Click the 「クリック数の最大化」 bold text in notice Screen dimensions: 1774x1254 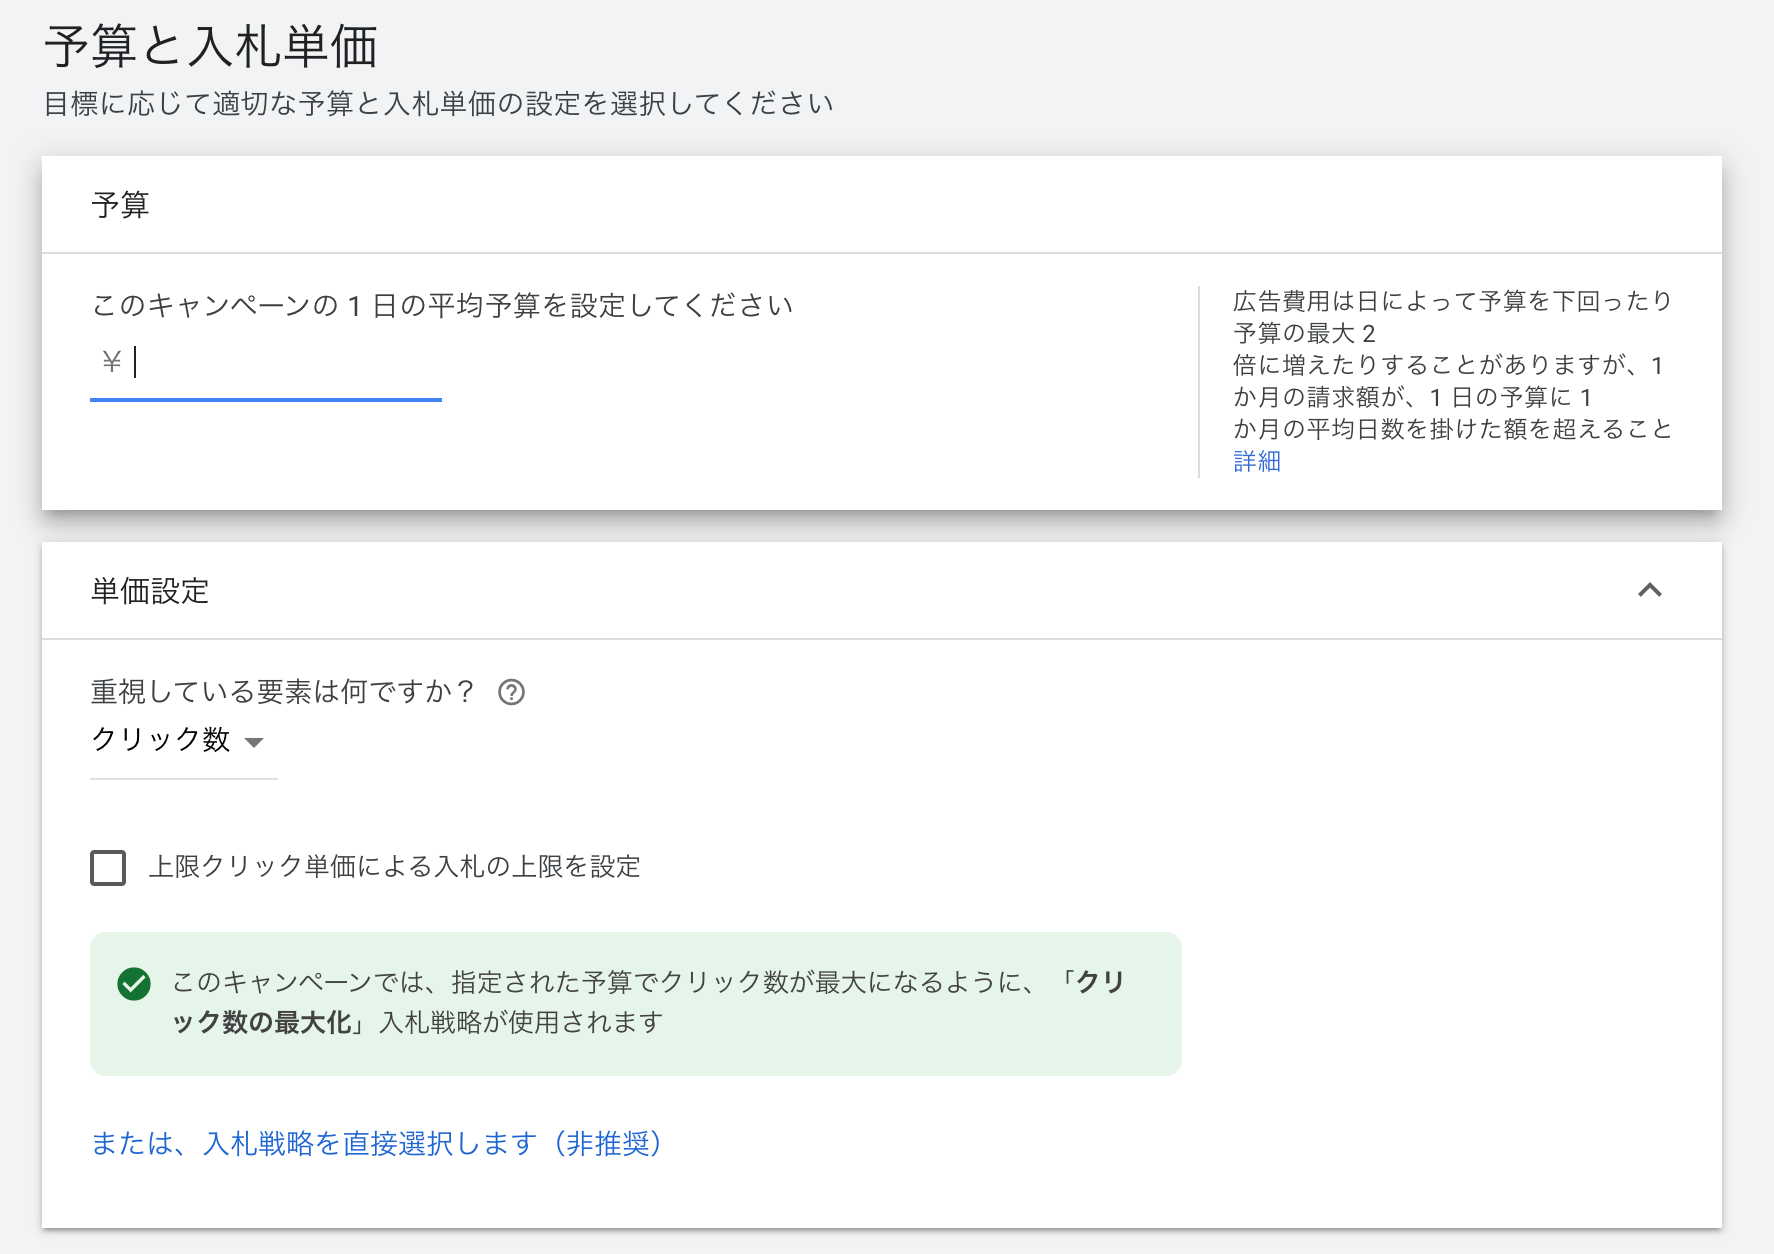click(x=648, y=1002)
